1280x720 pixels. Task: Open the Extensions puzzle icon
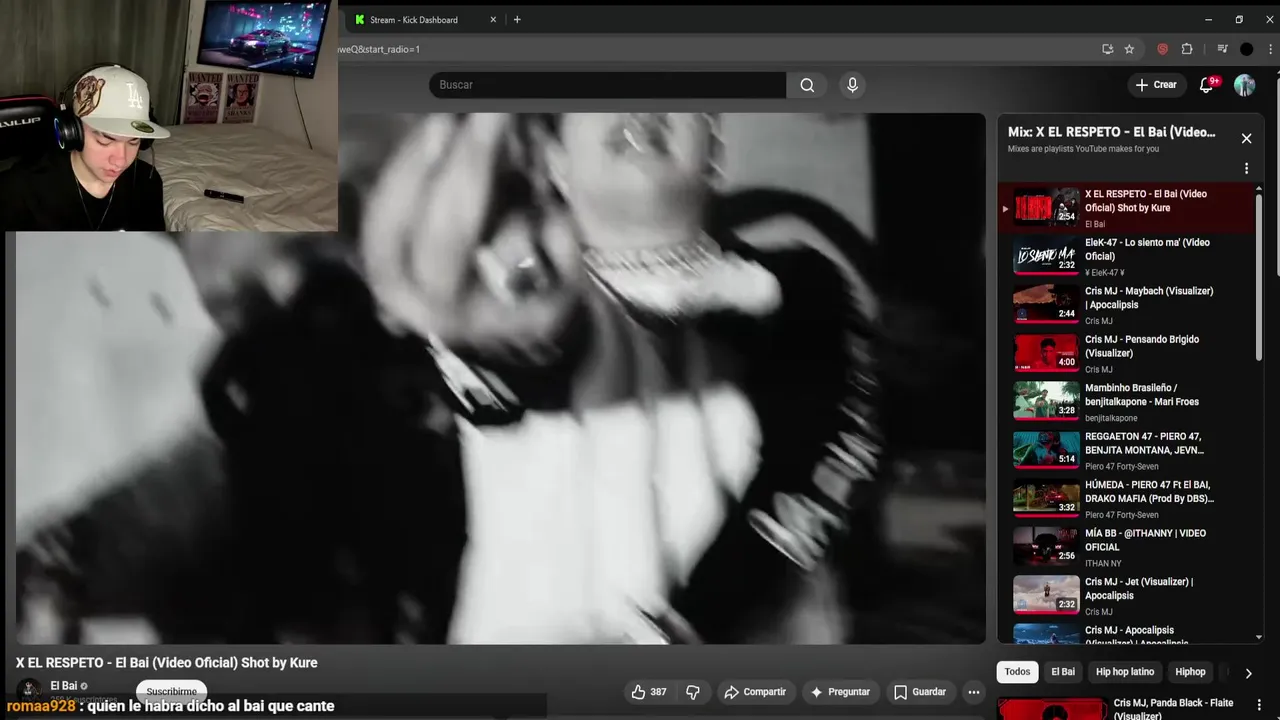coord(1187,49)
